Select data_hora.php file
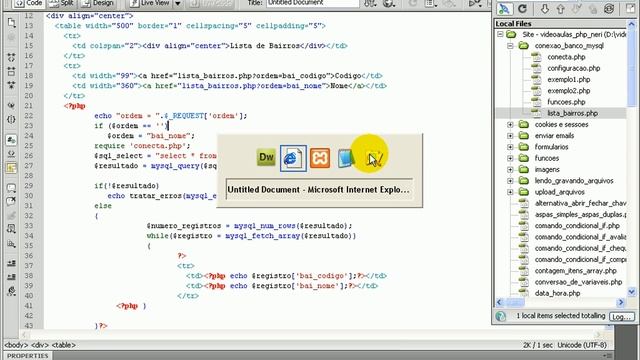This screenshot has width=640, height=360. click(x=557, y=293)
